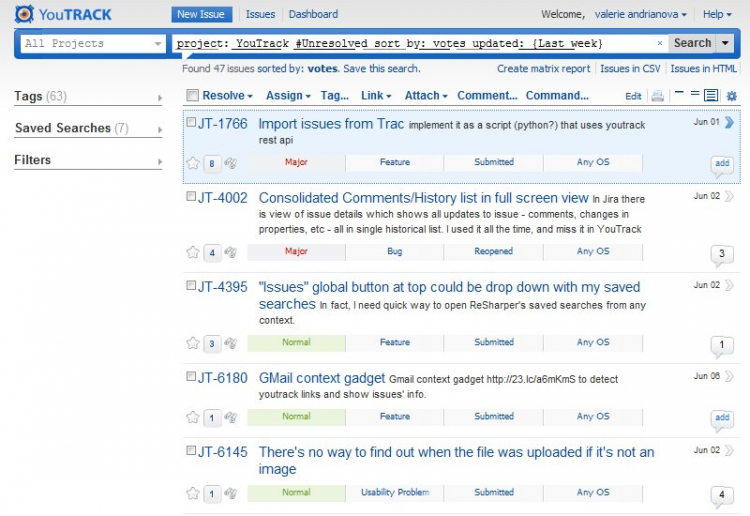Click the Comment... toolbar command
750x516 pixels.
click(487, 96)
